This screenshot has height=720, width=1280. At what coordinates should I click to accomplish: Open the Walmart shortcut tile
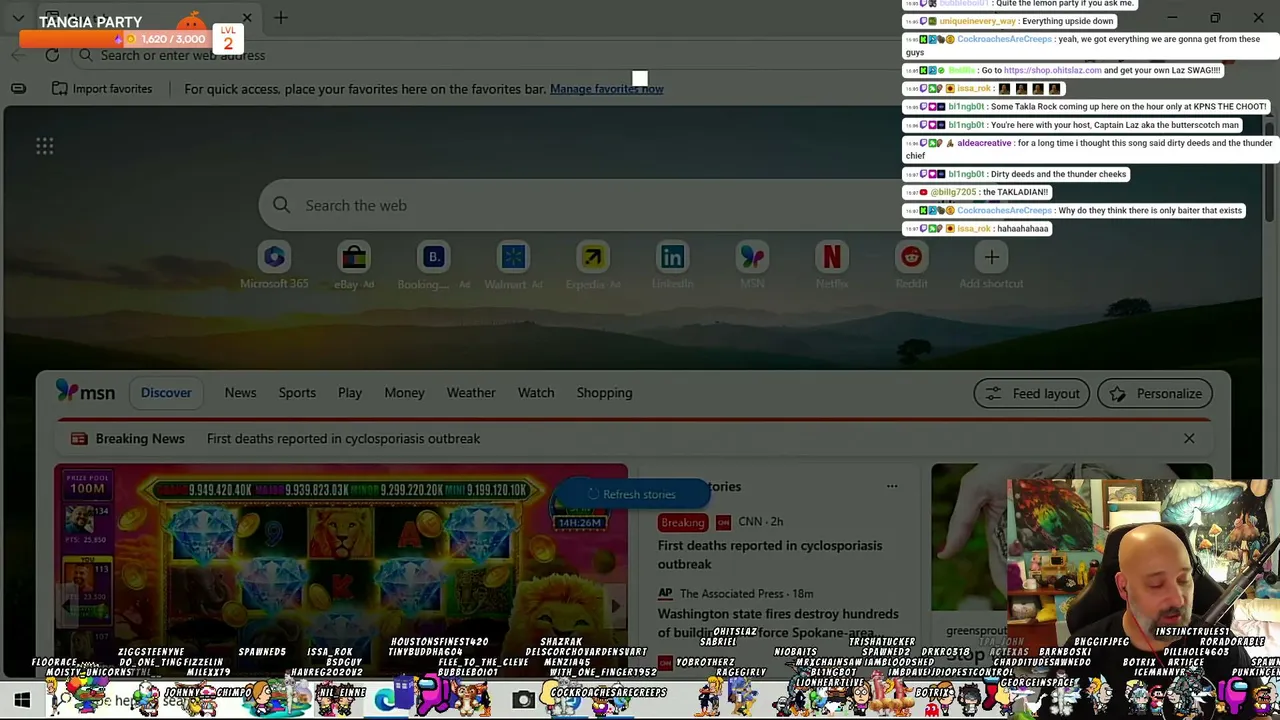(513, 266)
